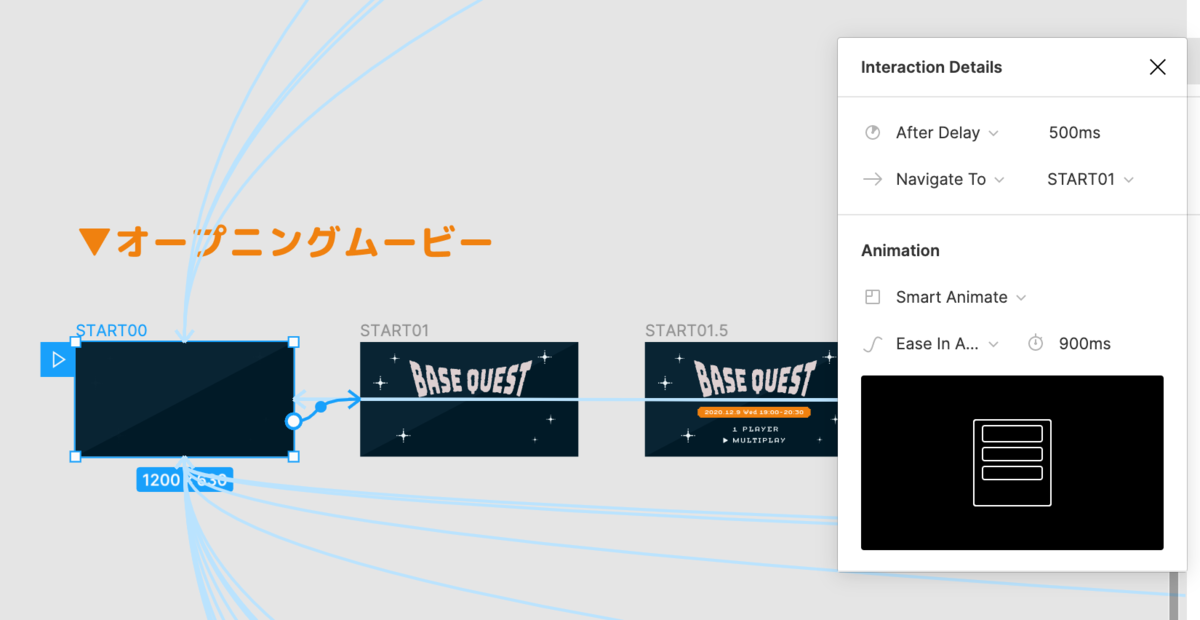Click the orange オープニングムービー heading text
1200x620 pixels.
tap(286, 242)
